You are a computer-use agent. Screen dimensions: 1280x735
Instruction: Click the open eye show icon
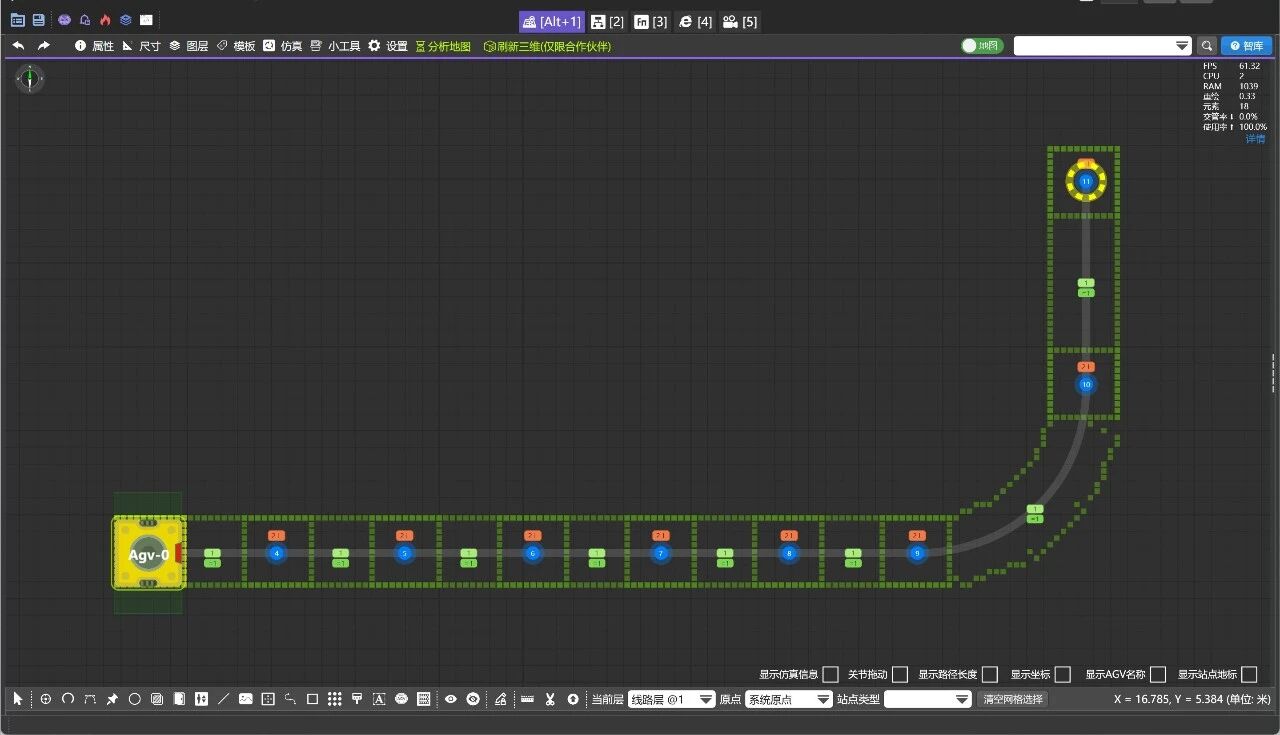(x=450, y=699)
